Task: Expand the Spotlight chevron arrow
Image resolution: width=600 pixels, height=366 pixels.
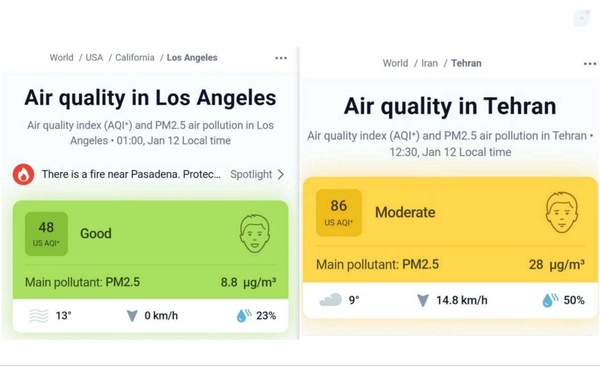Action: pos(281,175)
